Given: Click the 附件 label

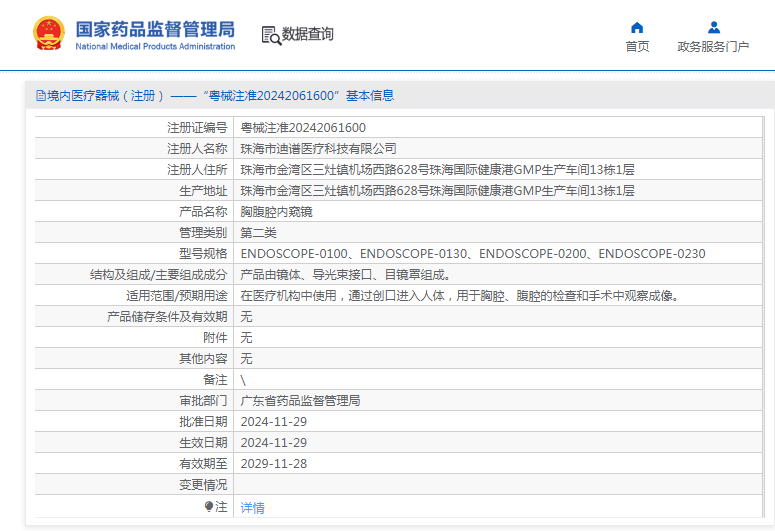Looking at the screenshot, I should tap(215, 338).
